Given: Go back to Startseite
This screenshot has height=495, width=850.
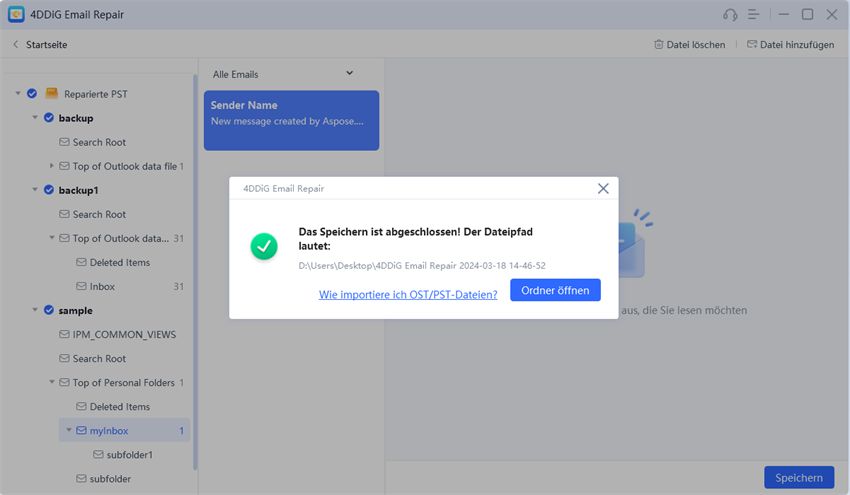Looking at the screenshot, I should [47, 44].
